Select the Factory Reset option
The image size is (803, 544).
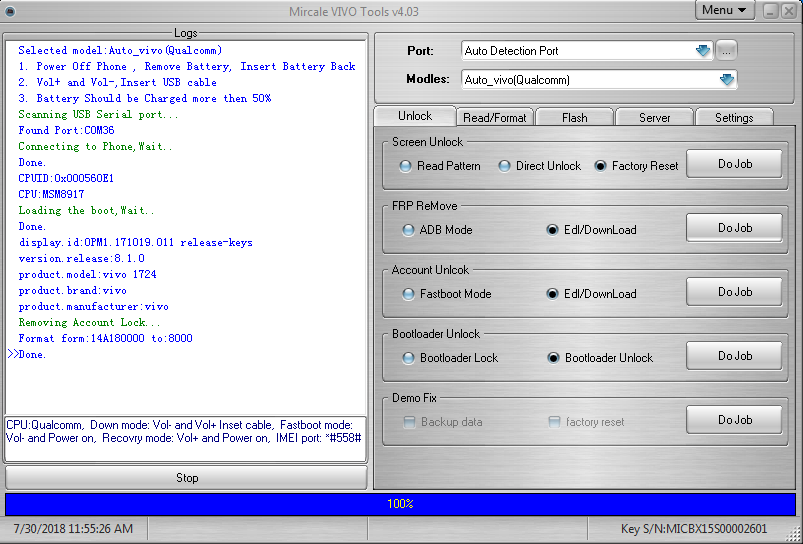636,166
